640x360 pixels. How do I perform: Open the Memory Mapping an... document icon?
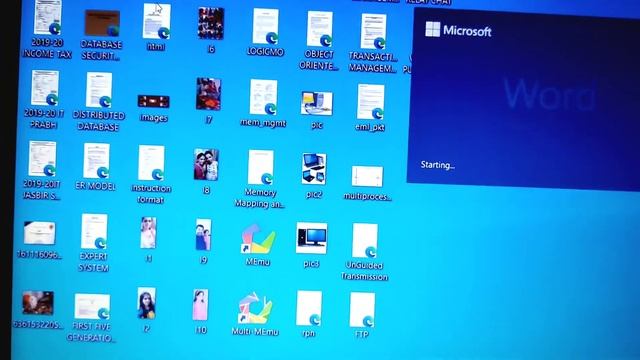click(x=261, y=167)
